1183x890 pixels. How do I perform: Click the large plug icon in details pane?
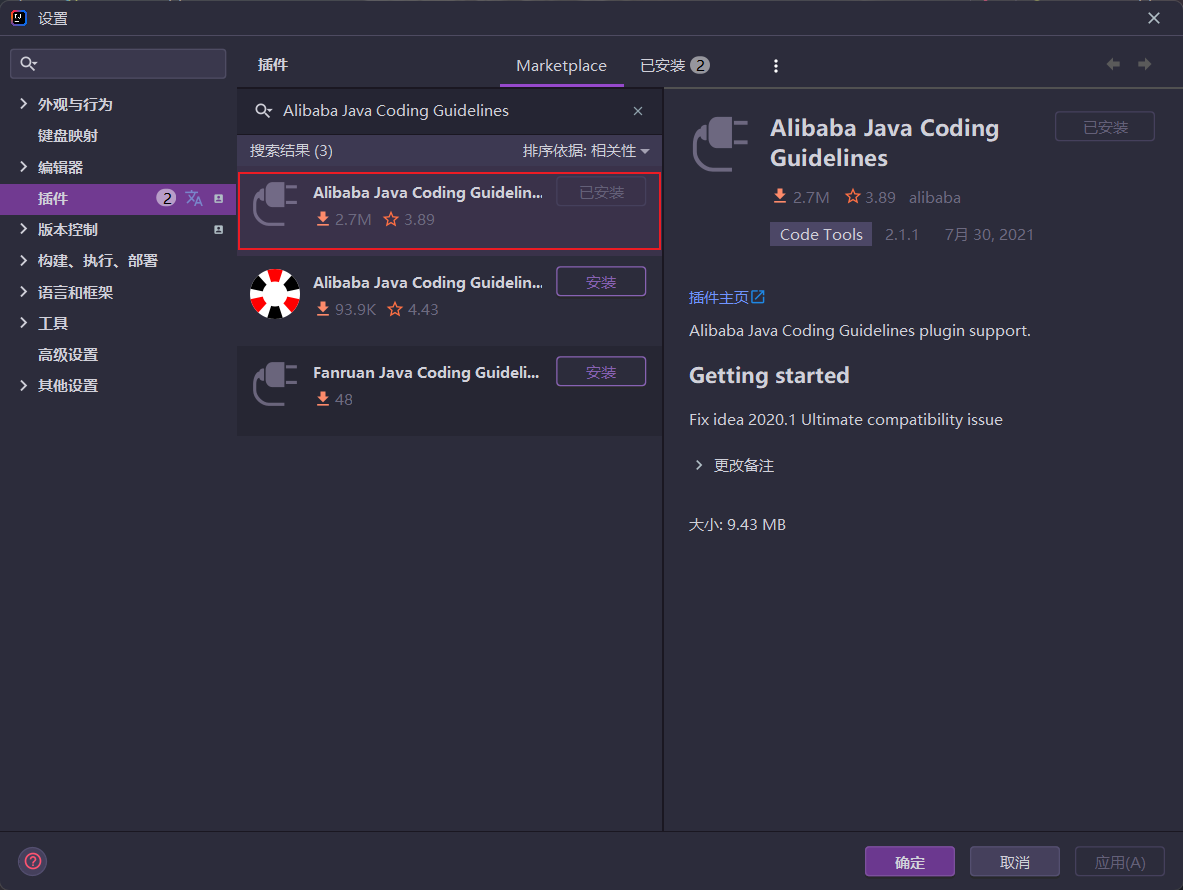721,144
